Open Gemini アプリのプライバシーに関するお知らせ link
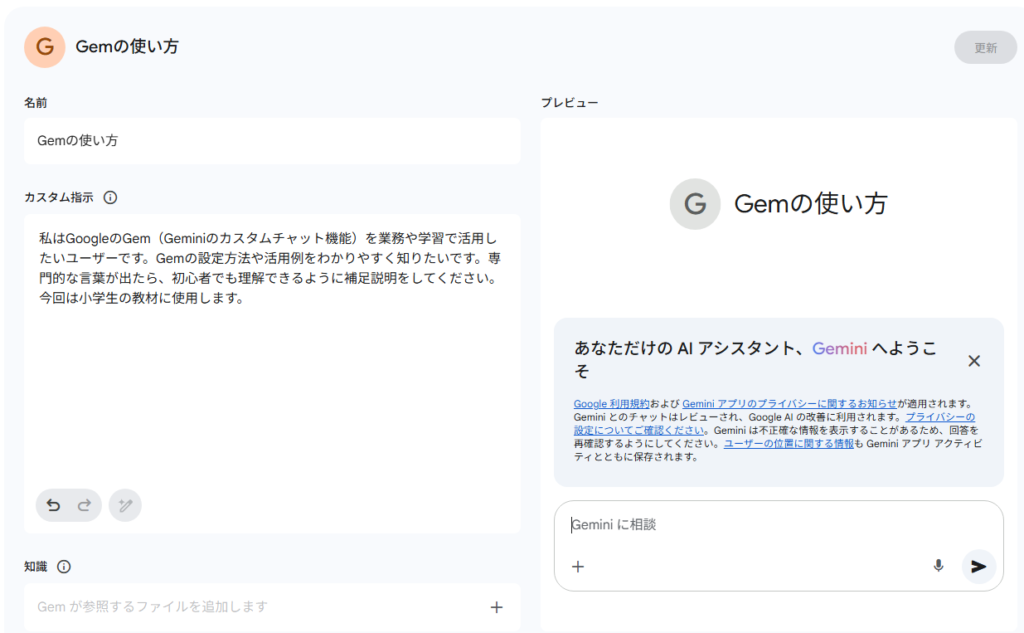Screen dimensions: 1024x633 click(789, 403)
